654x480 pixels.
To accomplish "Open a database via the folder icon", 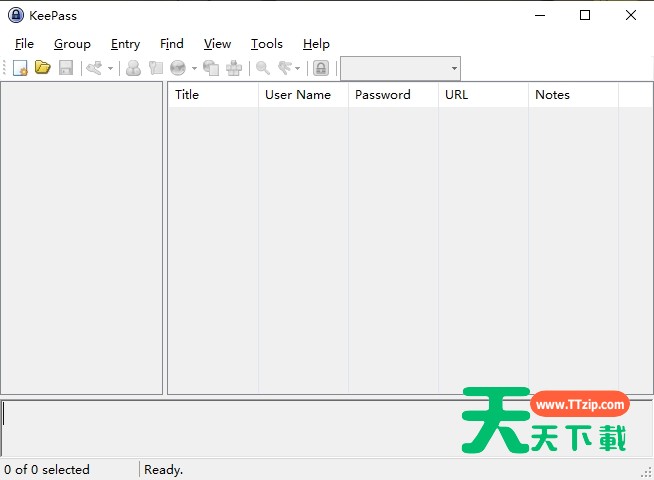I will [x=43, y=68].
